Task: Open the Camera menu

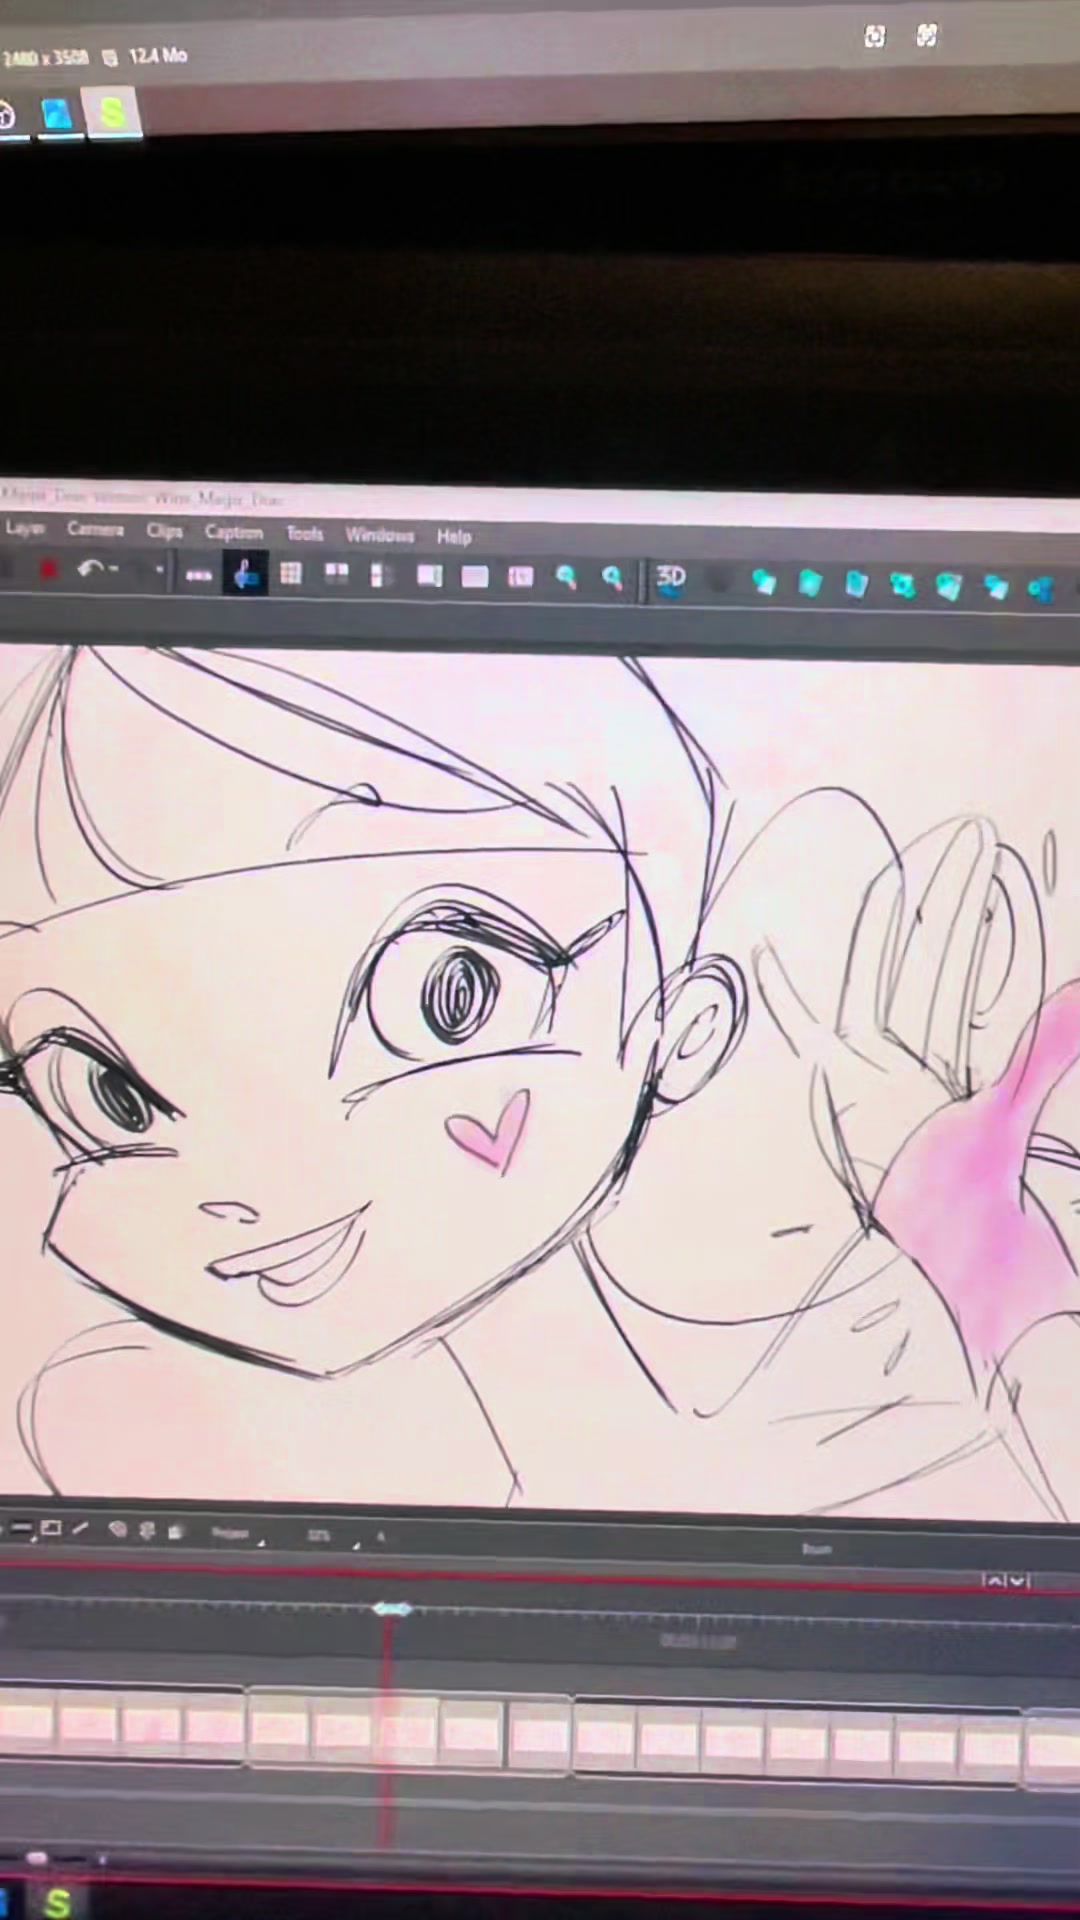Action: pos(95,528)
